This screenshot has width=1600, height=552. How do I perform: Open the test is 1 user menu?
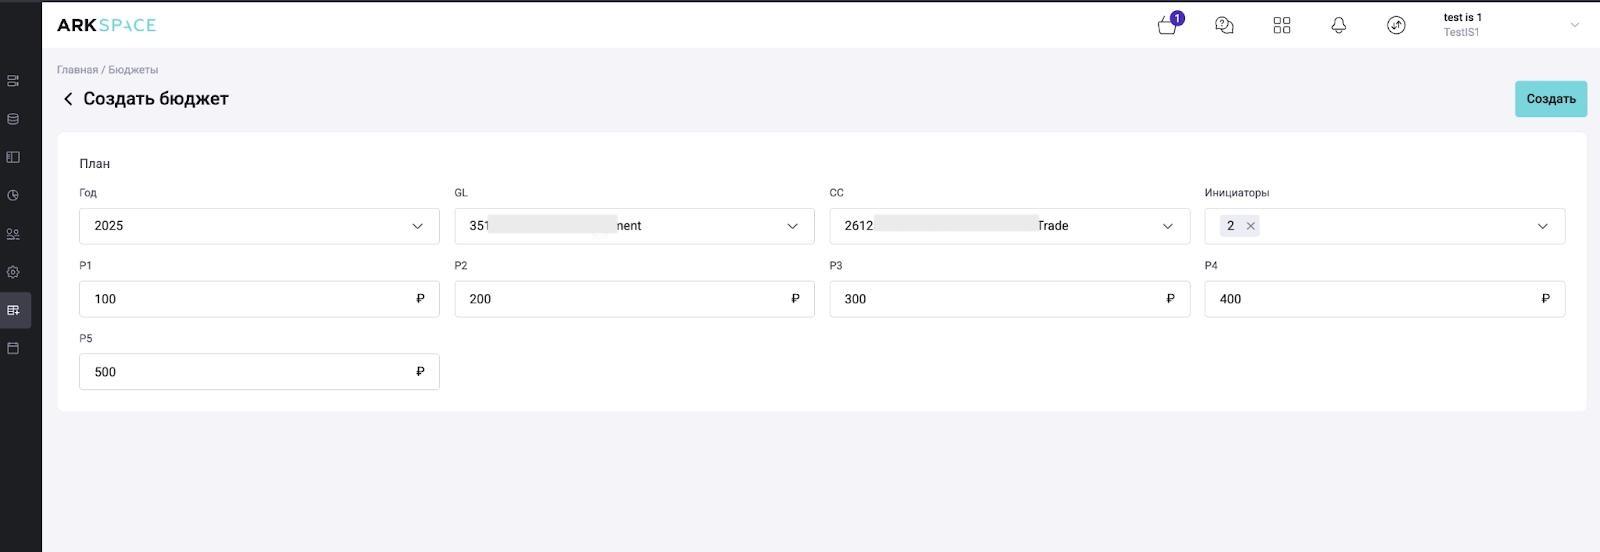[x=1510, y=25]
